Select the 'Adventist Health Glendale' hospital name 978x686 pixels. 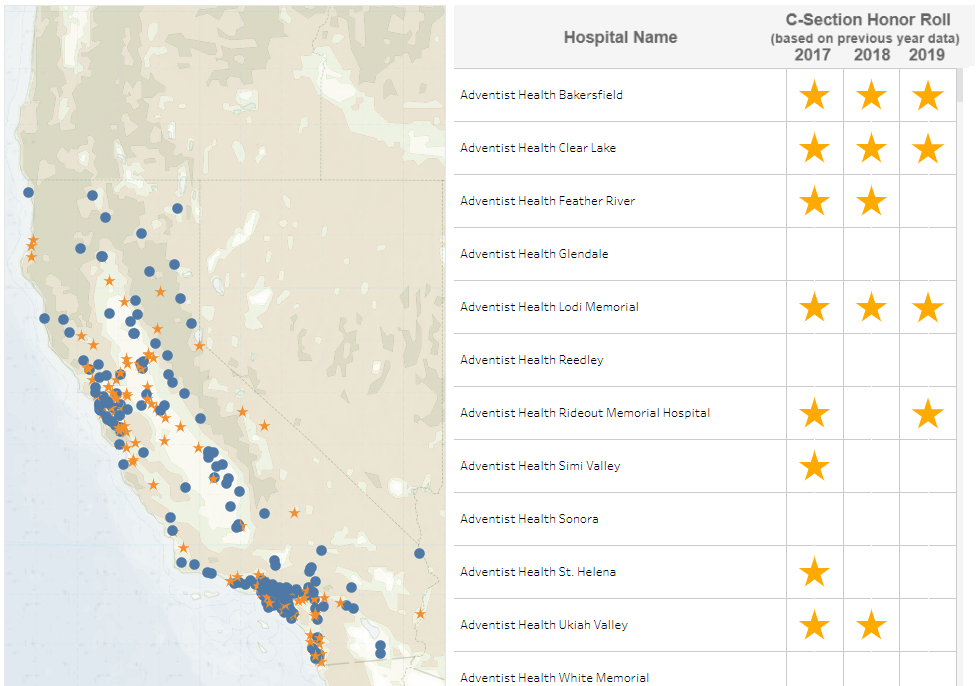535,254
